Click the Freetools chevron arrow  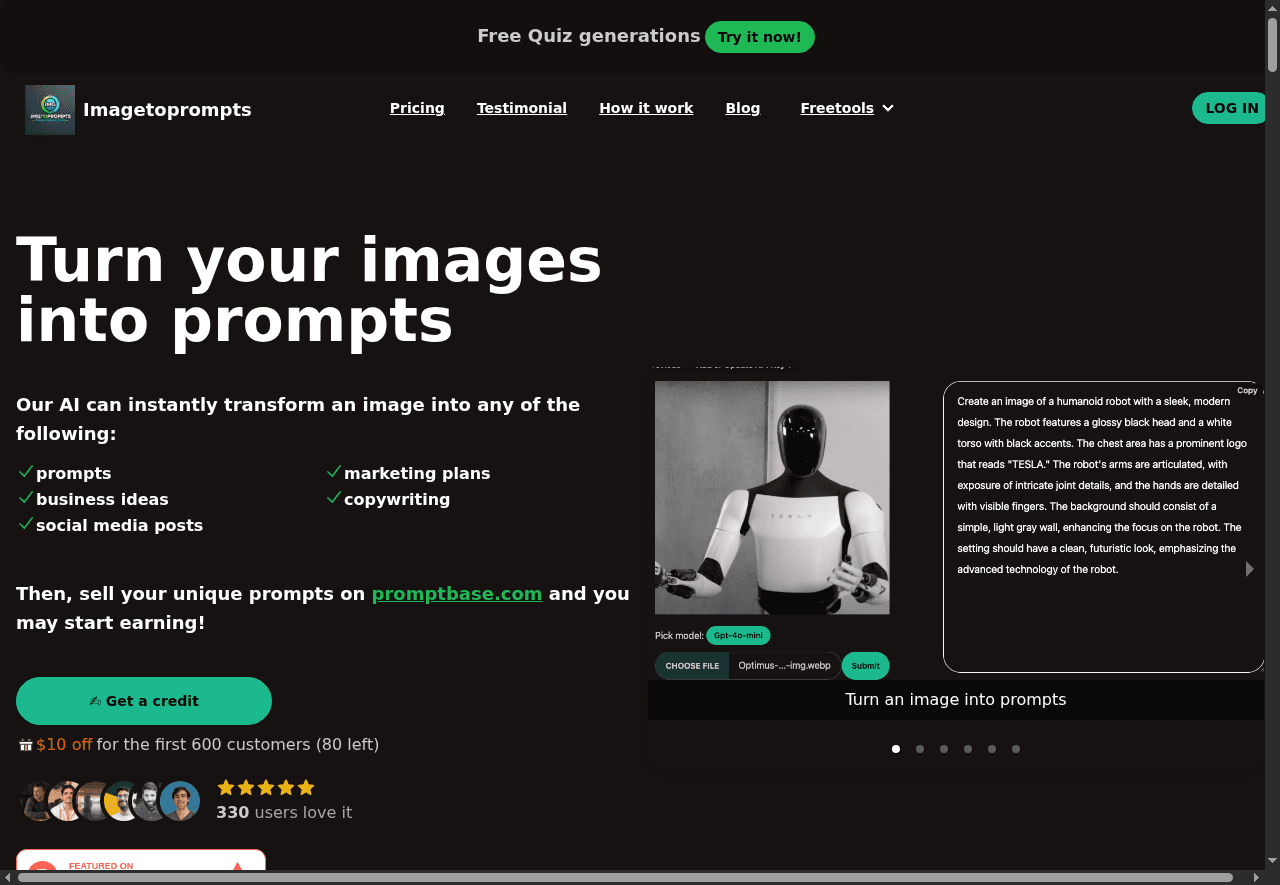coord(888,108)
